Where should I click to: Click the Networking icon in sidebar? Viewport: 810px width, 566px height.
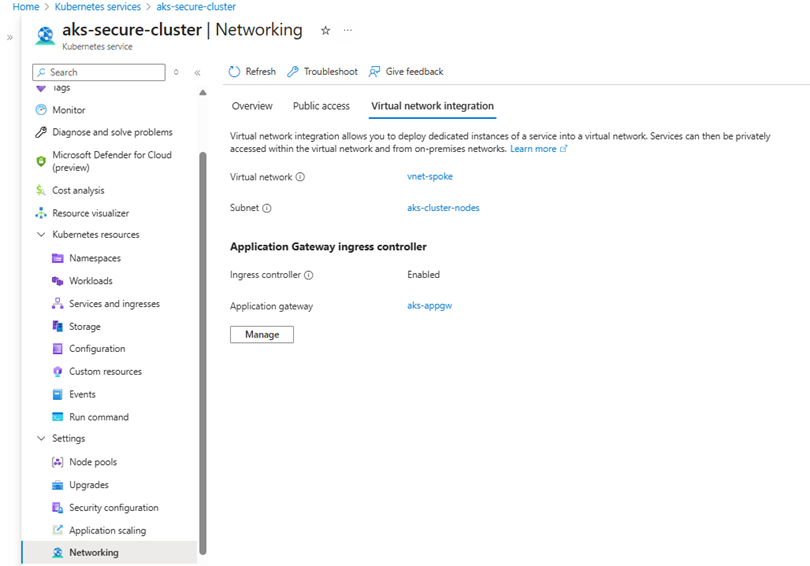coord(57,553)
